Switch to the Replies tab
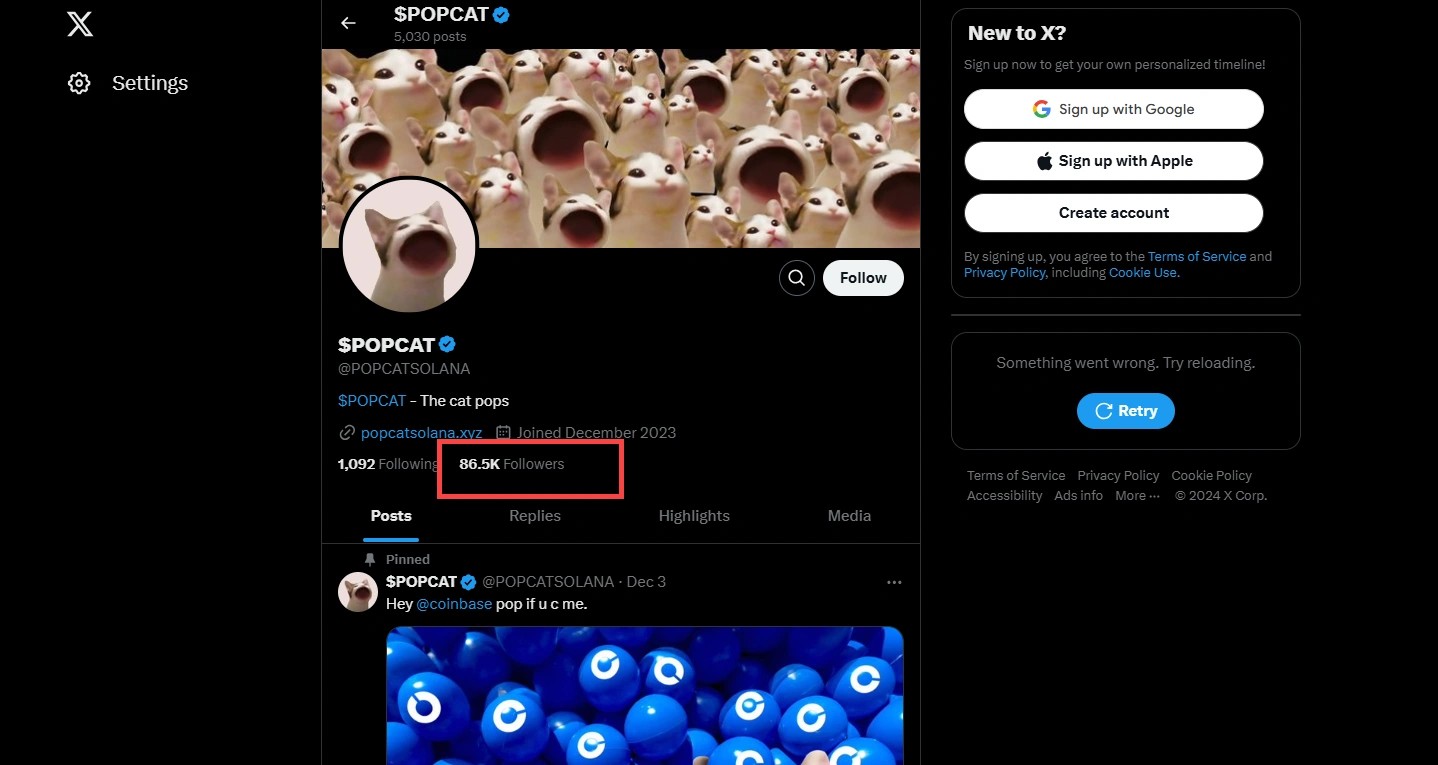 [x=535, y=516]
